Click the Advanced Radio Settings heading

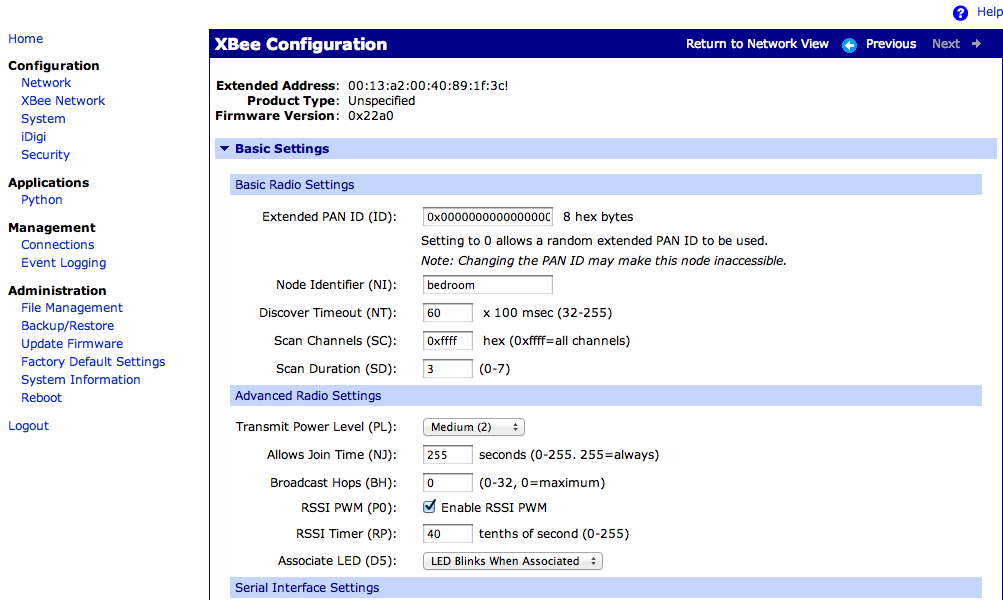point(308,395)
